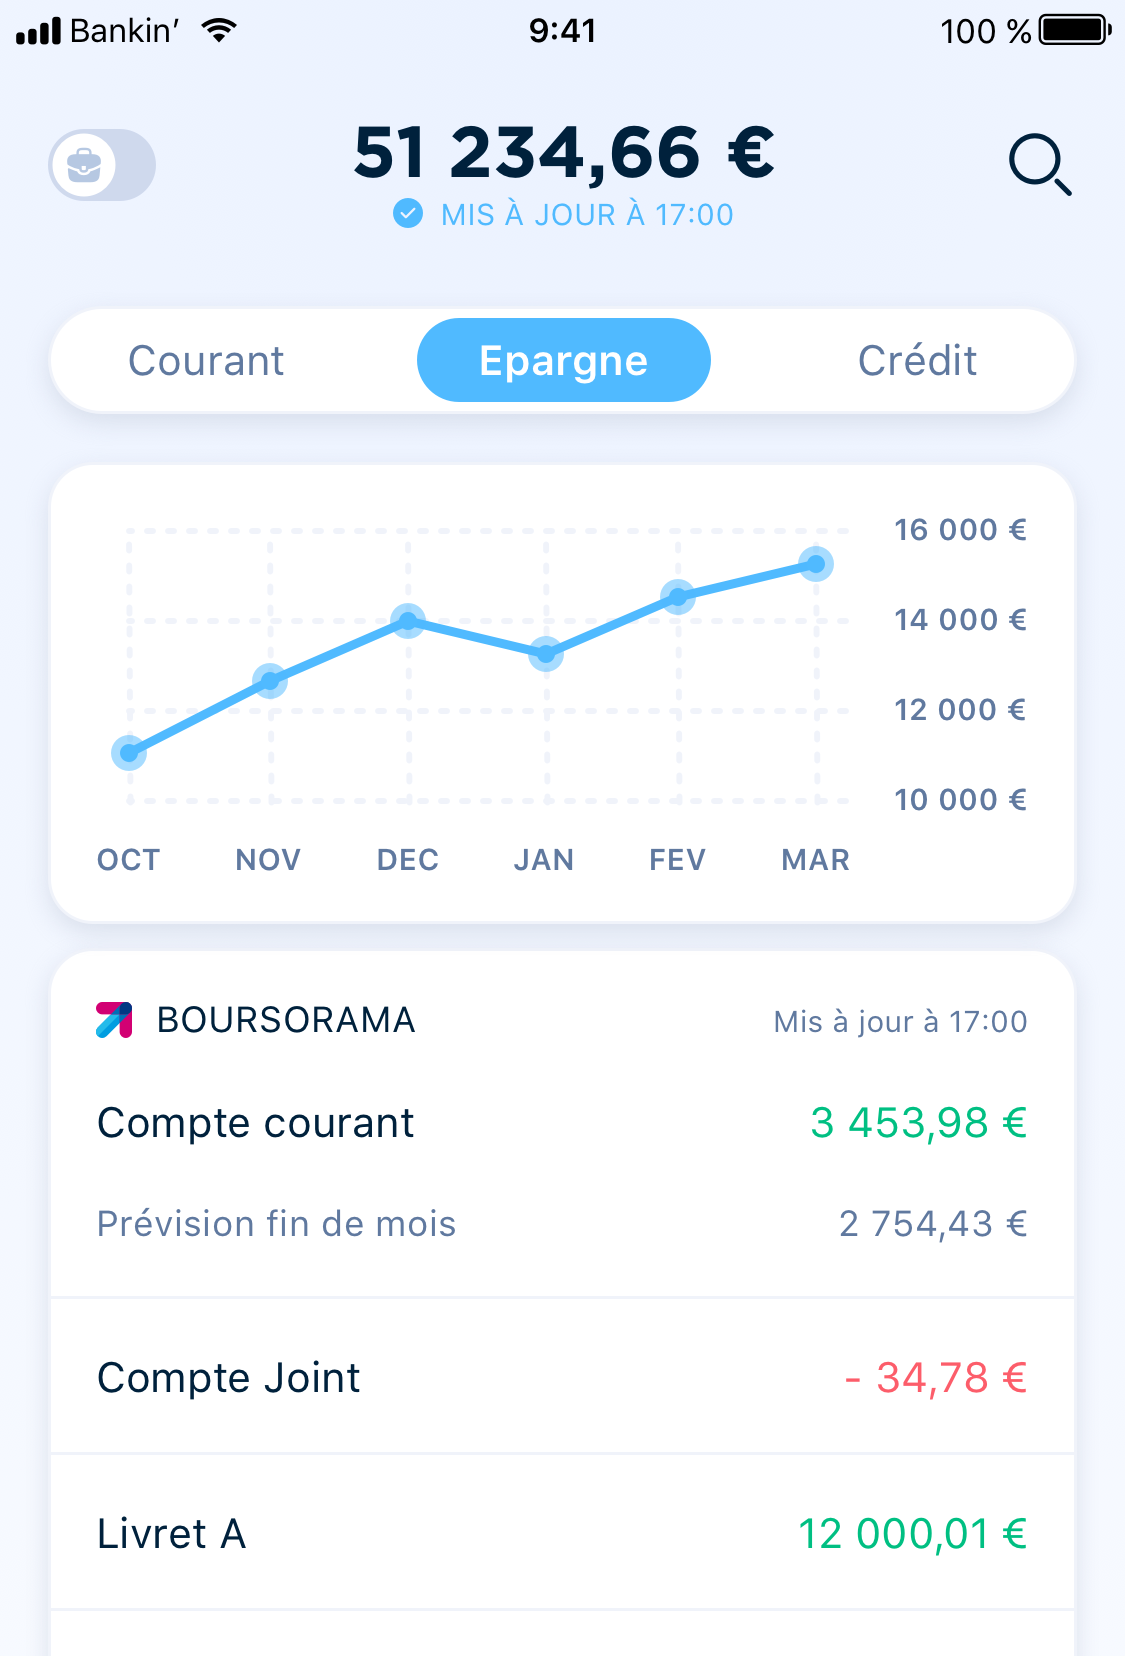Tap the total balance 51 234,66 €
This screenshot has height=1656, width=1128.
click(563, 153)
